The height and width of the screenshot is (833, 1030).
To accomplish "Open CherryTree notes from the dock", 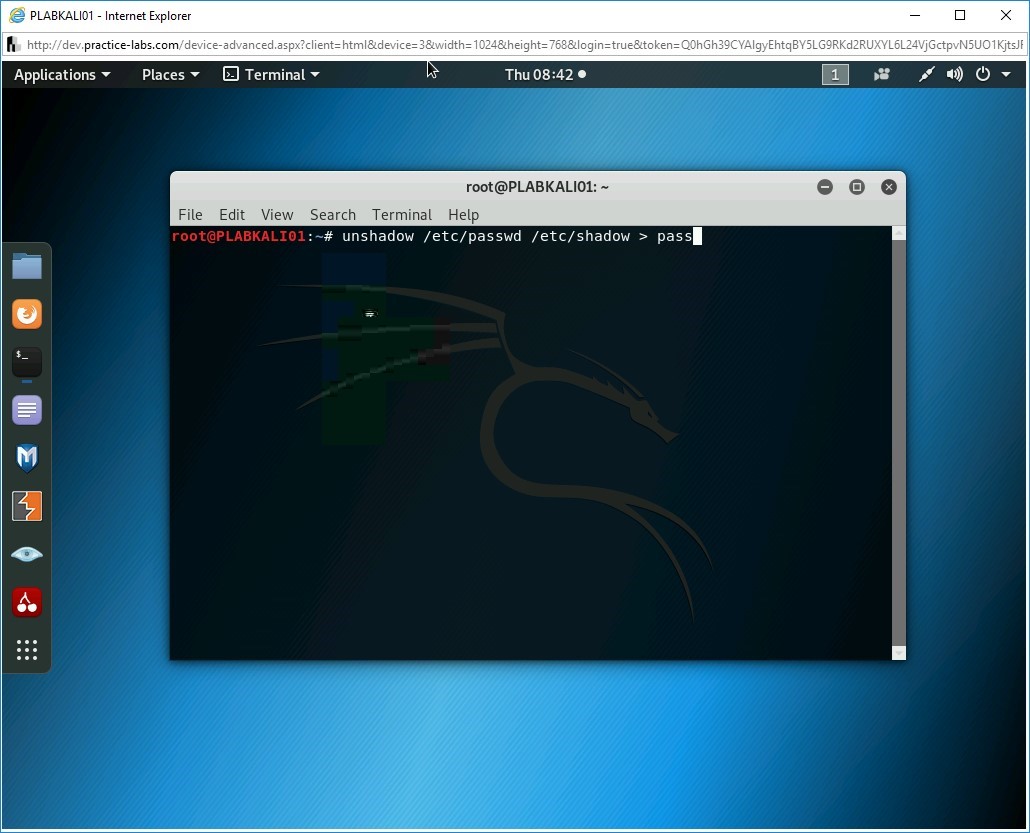I will pos(26,603).
